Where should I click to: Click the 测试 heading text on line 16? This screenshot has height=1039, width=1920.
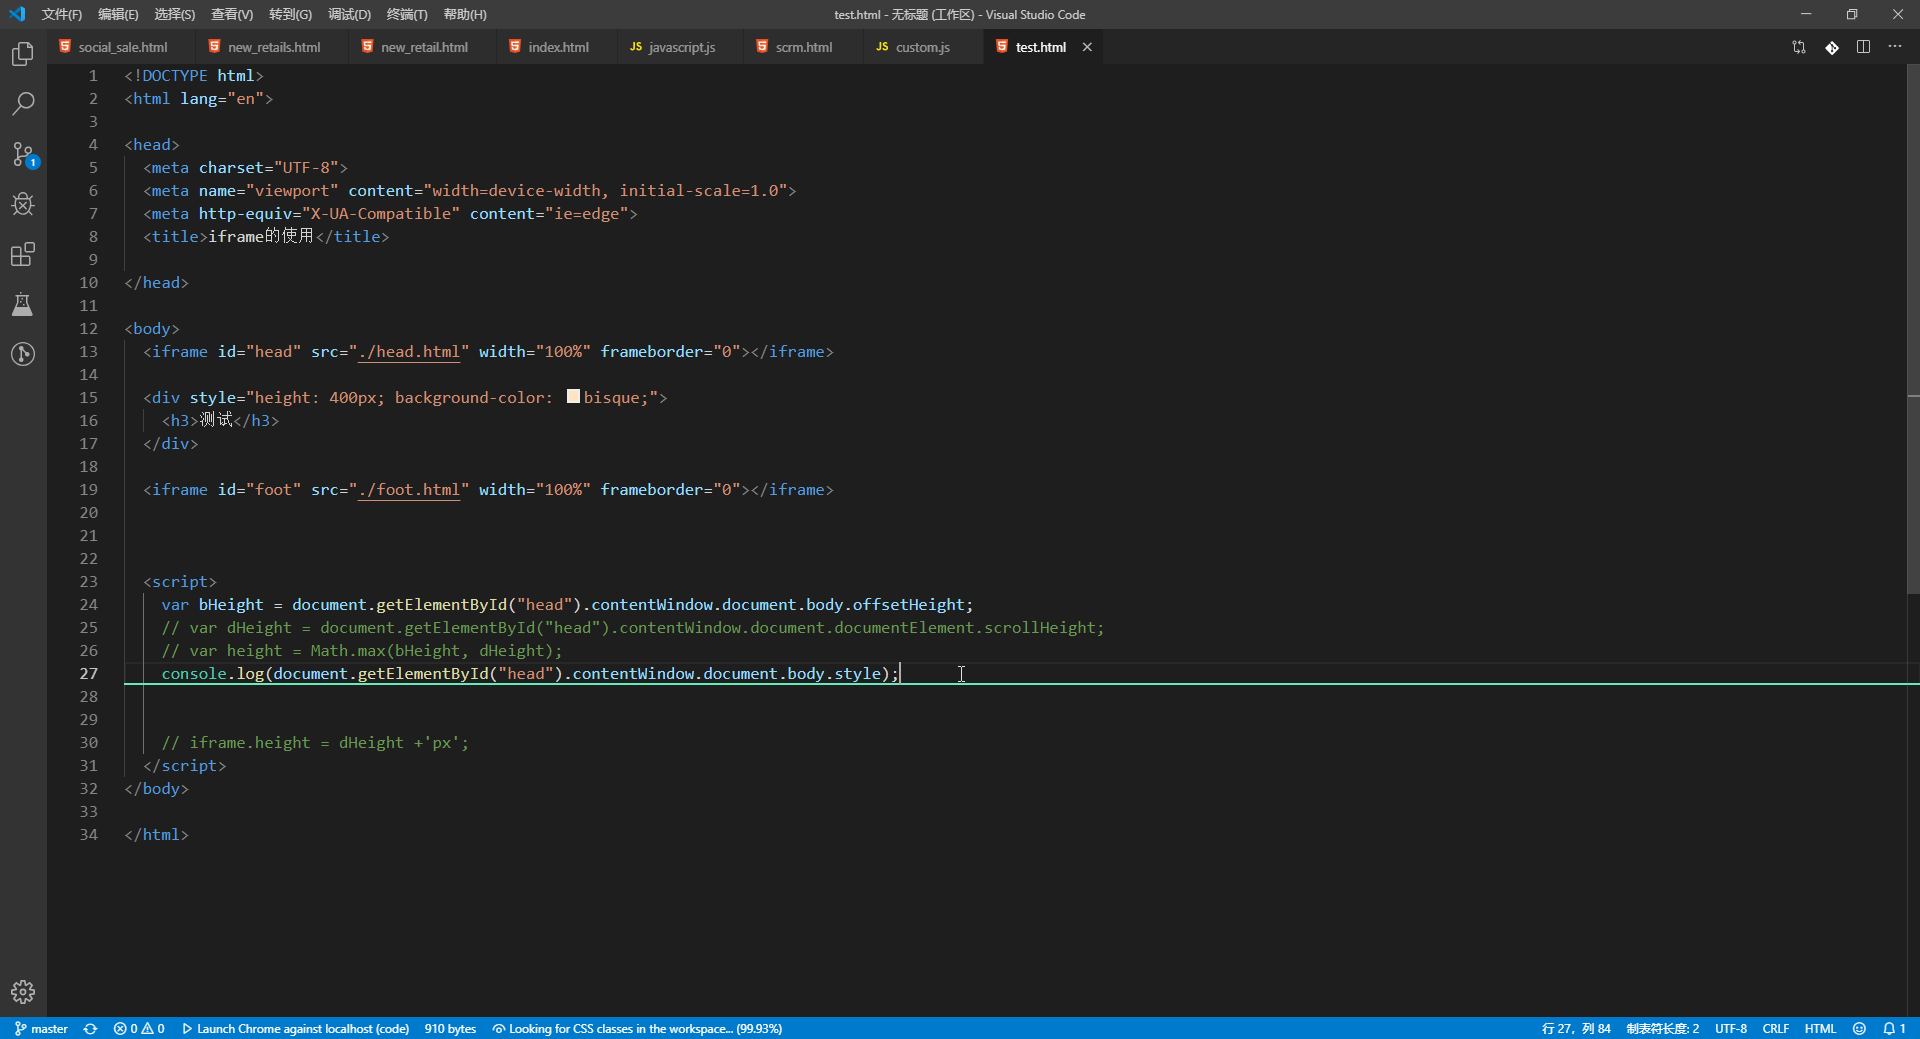[x=216, y=420]
